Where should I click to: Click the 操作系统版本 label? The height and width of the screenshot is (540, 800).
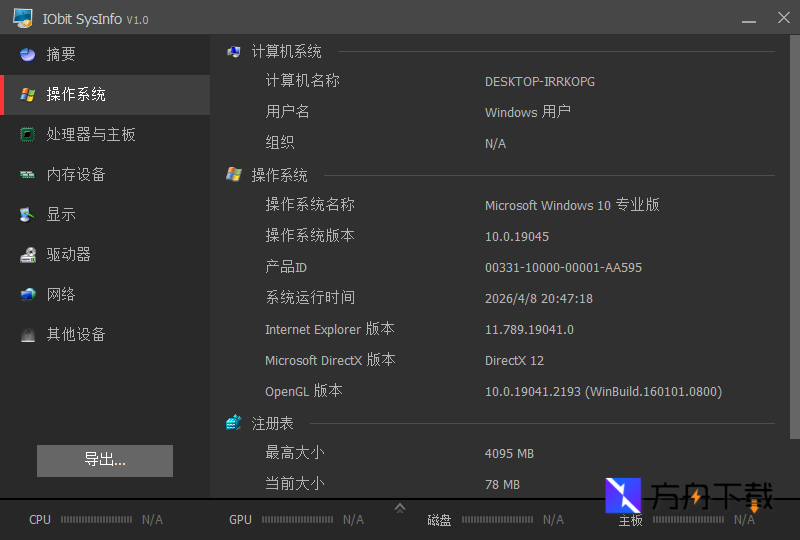pyautogui.click(x=310, y=235)
